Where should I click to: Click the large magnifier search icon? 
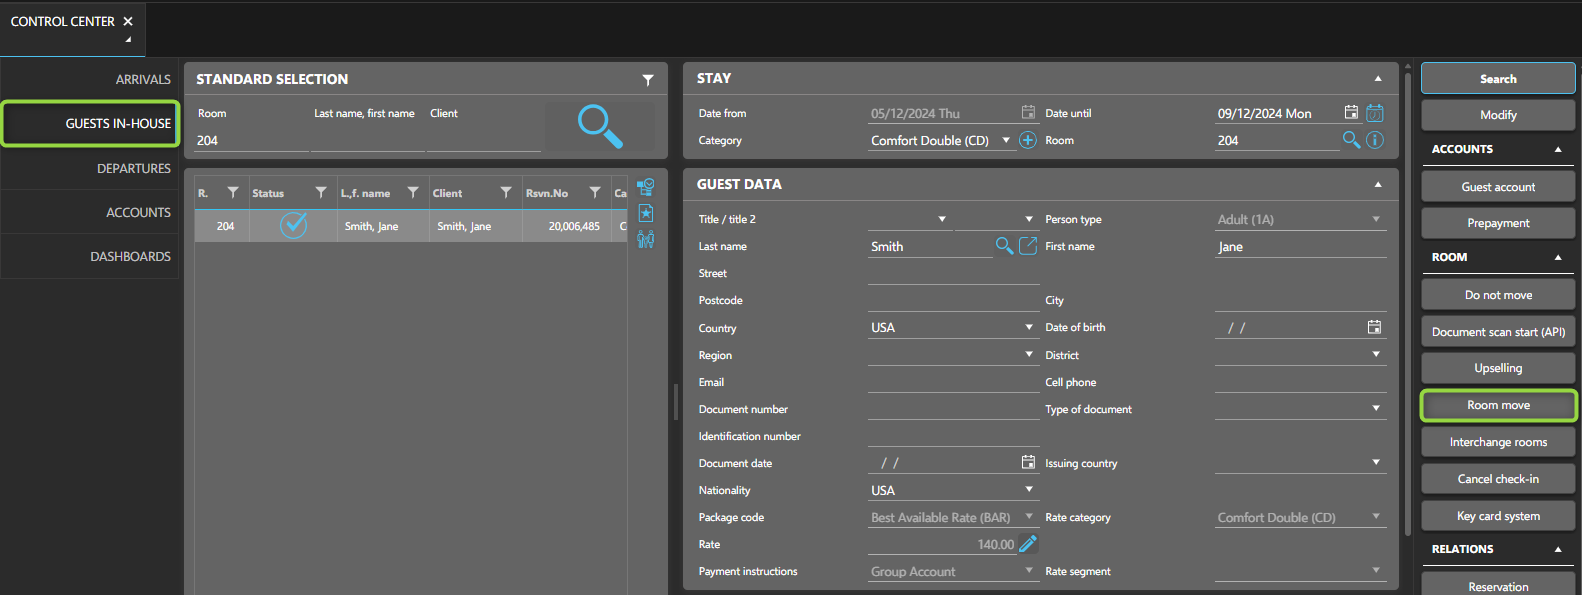tap(600, 126)
